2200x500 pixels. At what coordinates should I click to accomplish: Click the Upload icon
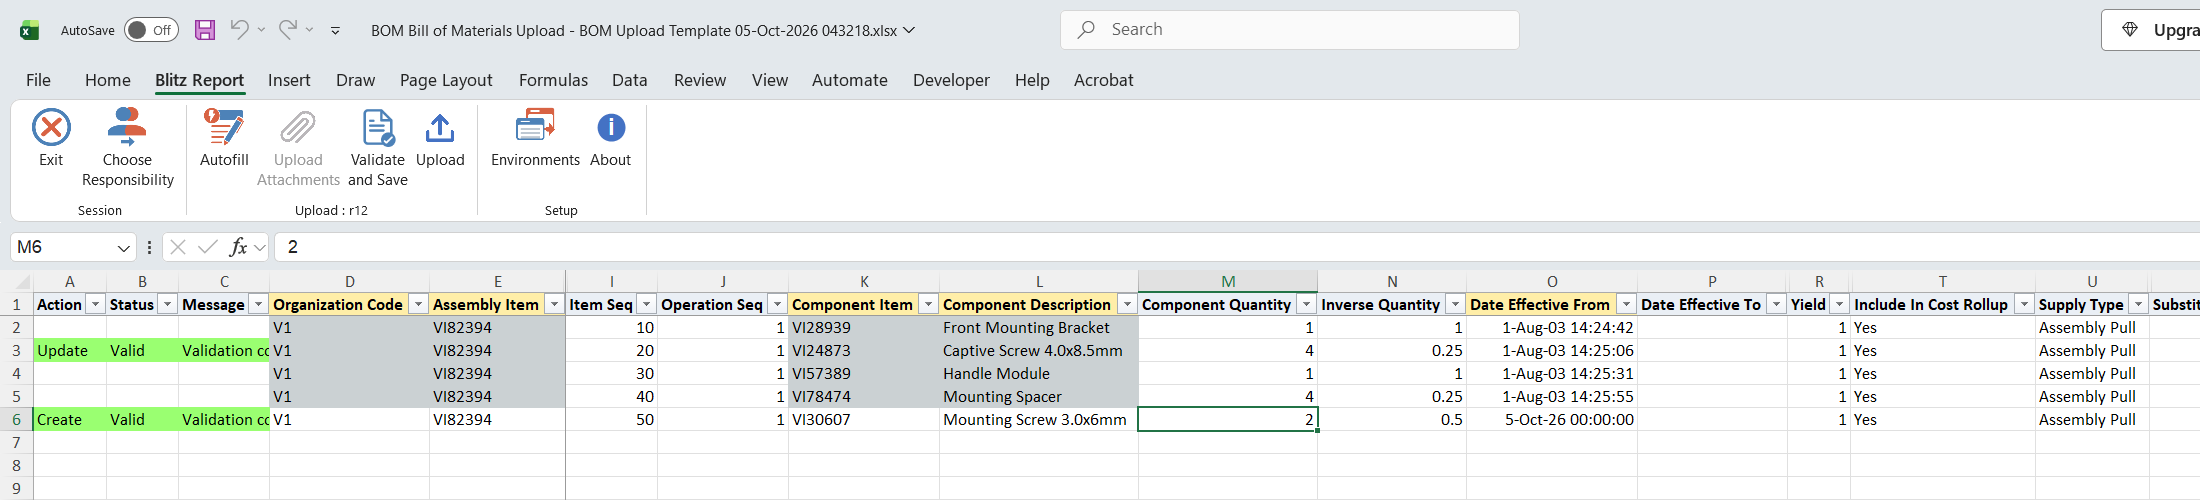coord(440,128)
